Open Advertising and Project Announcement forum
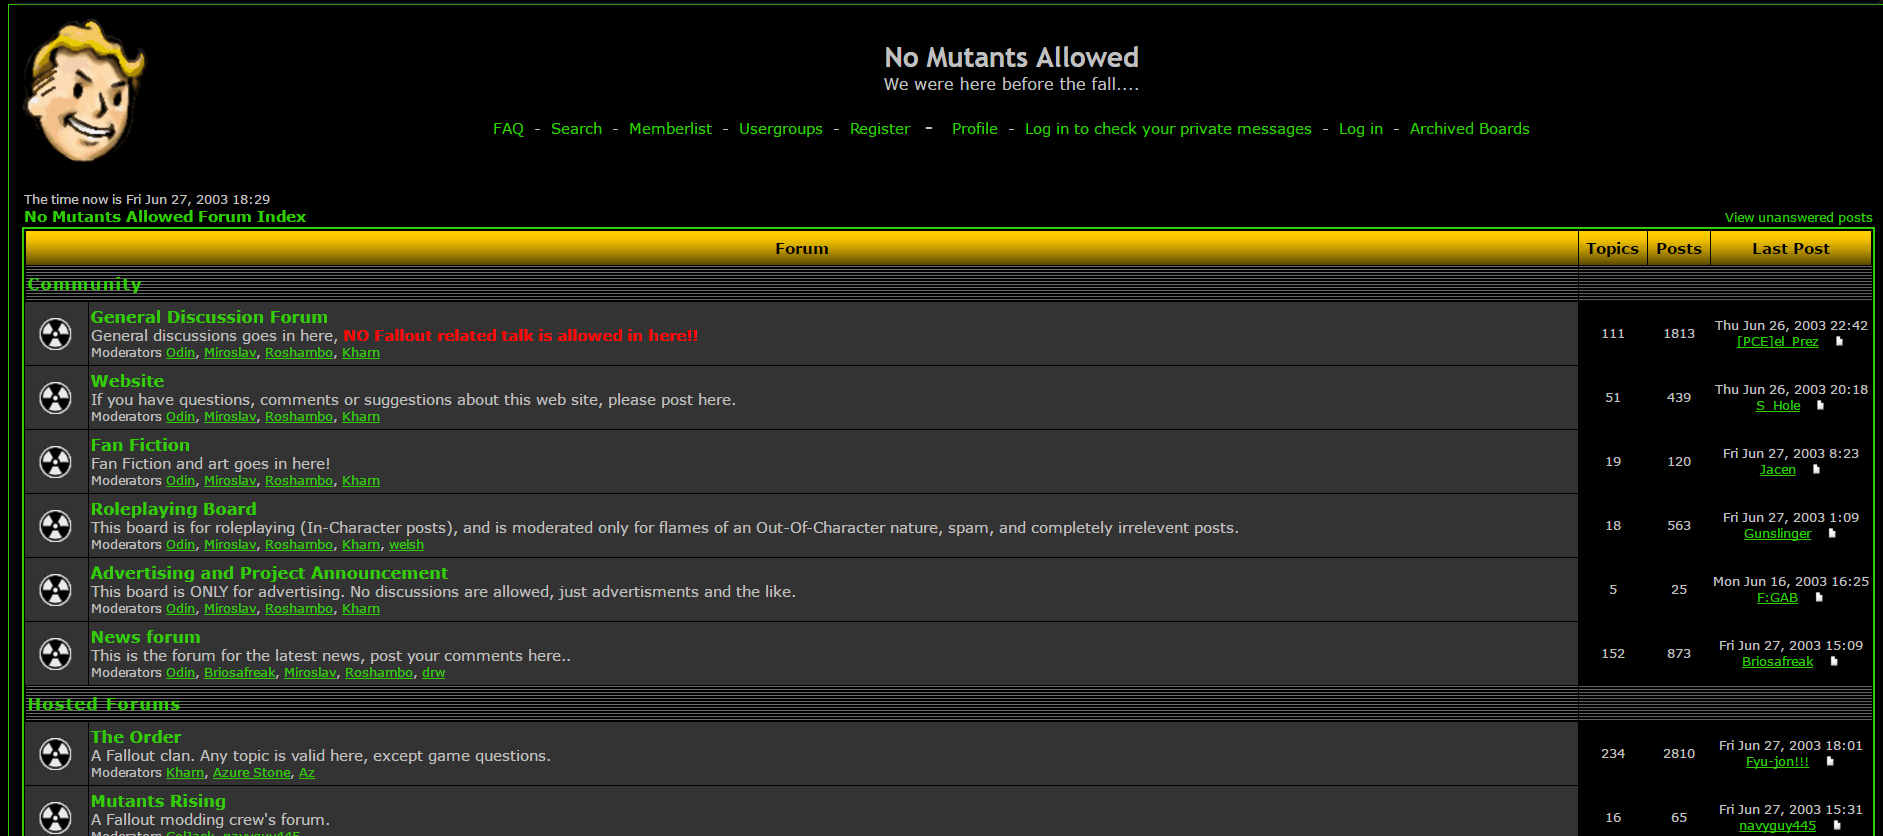 (269, 573)
